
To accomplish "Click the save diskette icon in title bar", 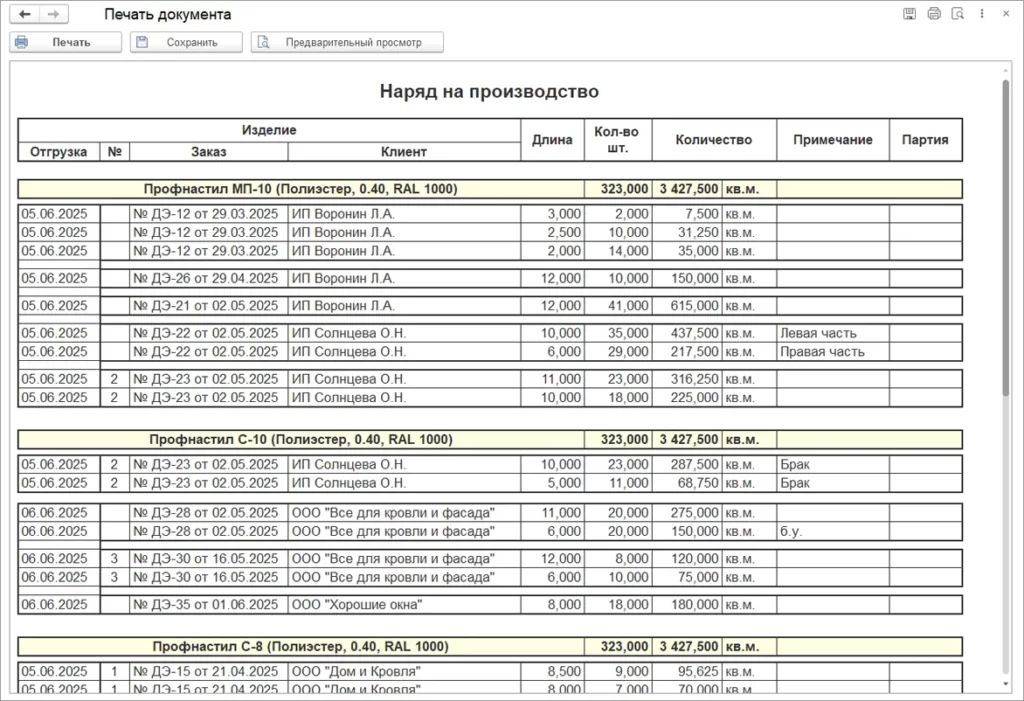I will pyautogui.click(x=909, y=13).
